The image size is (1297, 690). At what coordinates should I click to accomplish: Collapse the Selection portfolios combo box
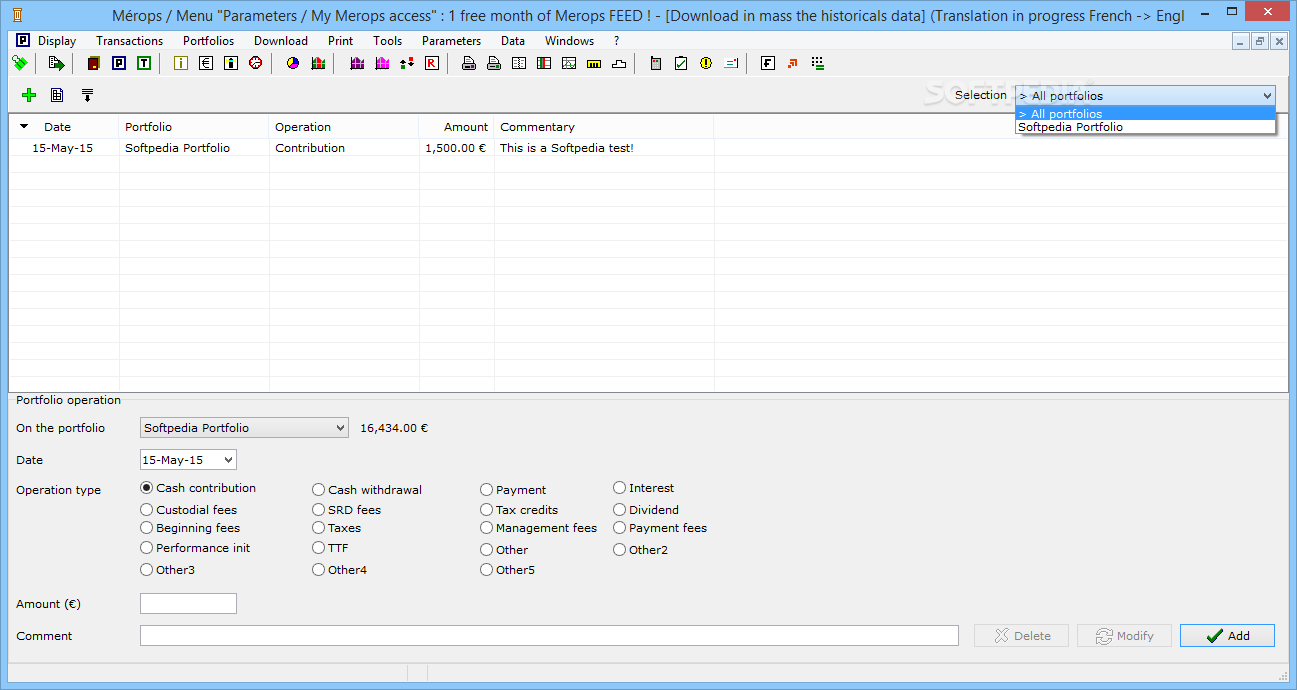1267,96
